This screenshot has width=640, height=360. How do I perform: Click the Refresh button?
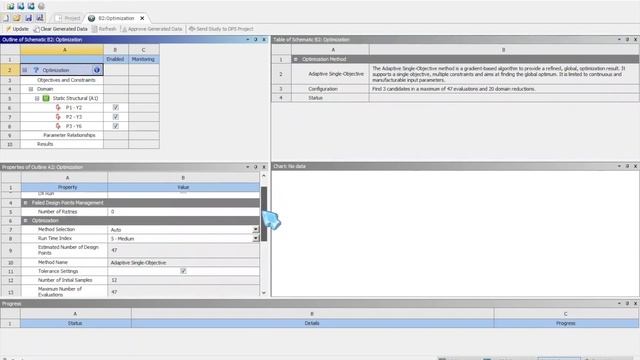pyautogui.click(x=104, y=29)
